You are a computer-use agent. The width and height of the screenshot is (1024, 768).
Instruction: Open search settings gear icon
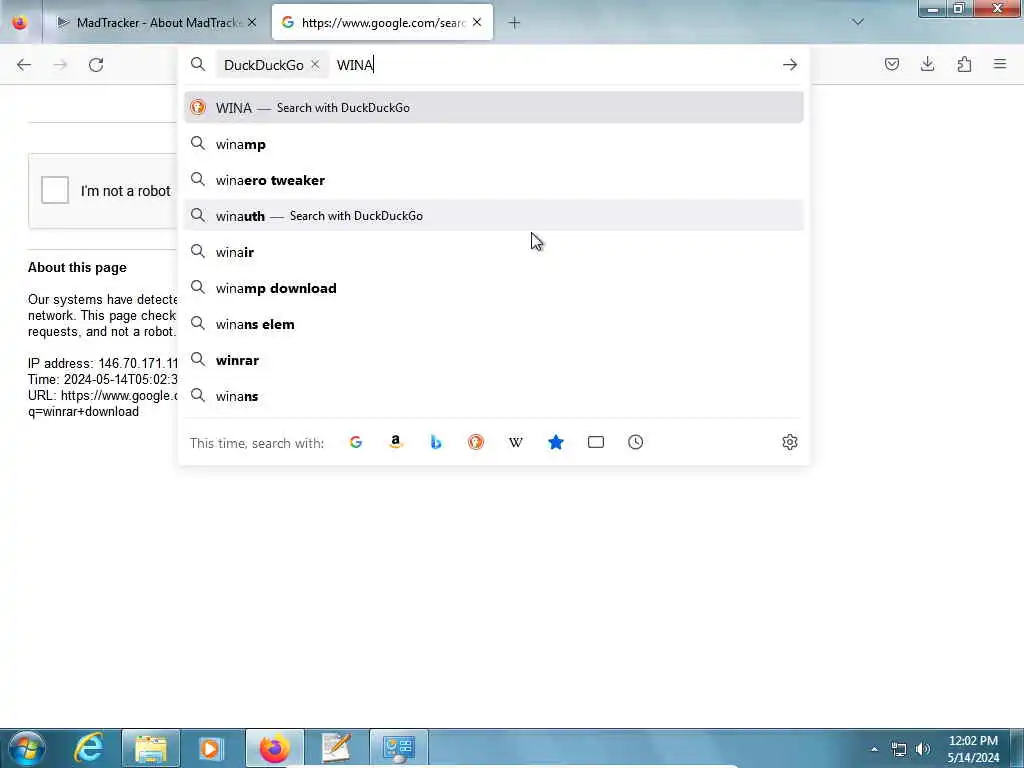coord(790,442)
